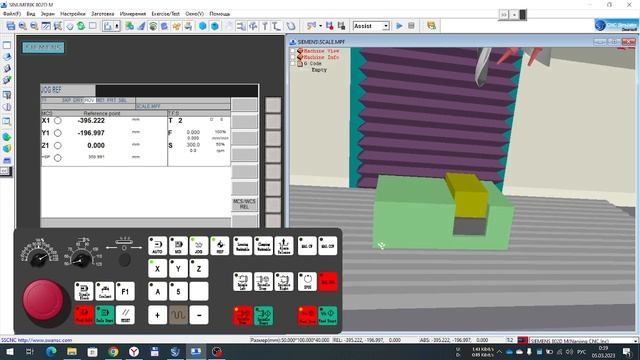
Task: Click the first blue hexagon toolbar icon
Action: click(x=202, y=26)
